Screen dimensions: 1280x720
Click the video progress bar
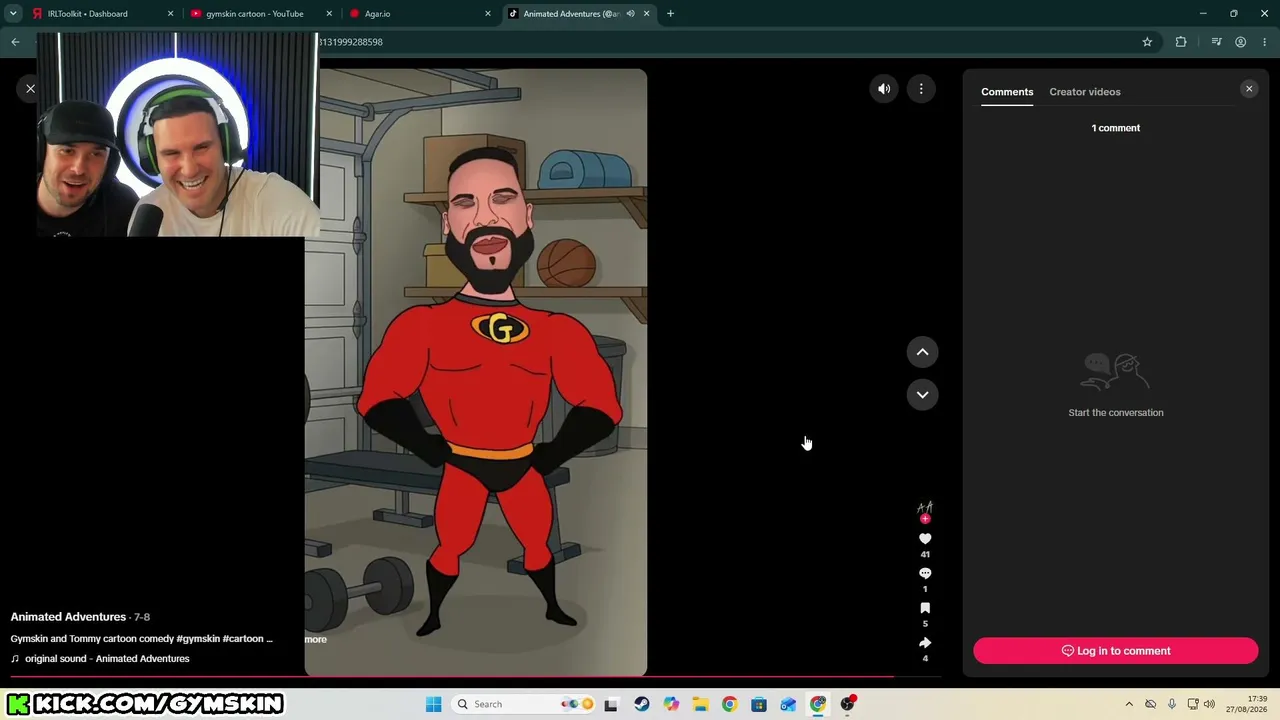click(475, 677)
